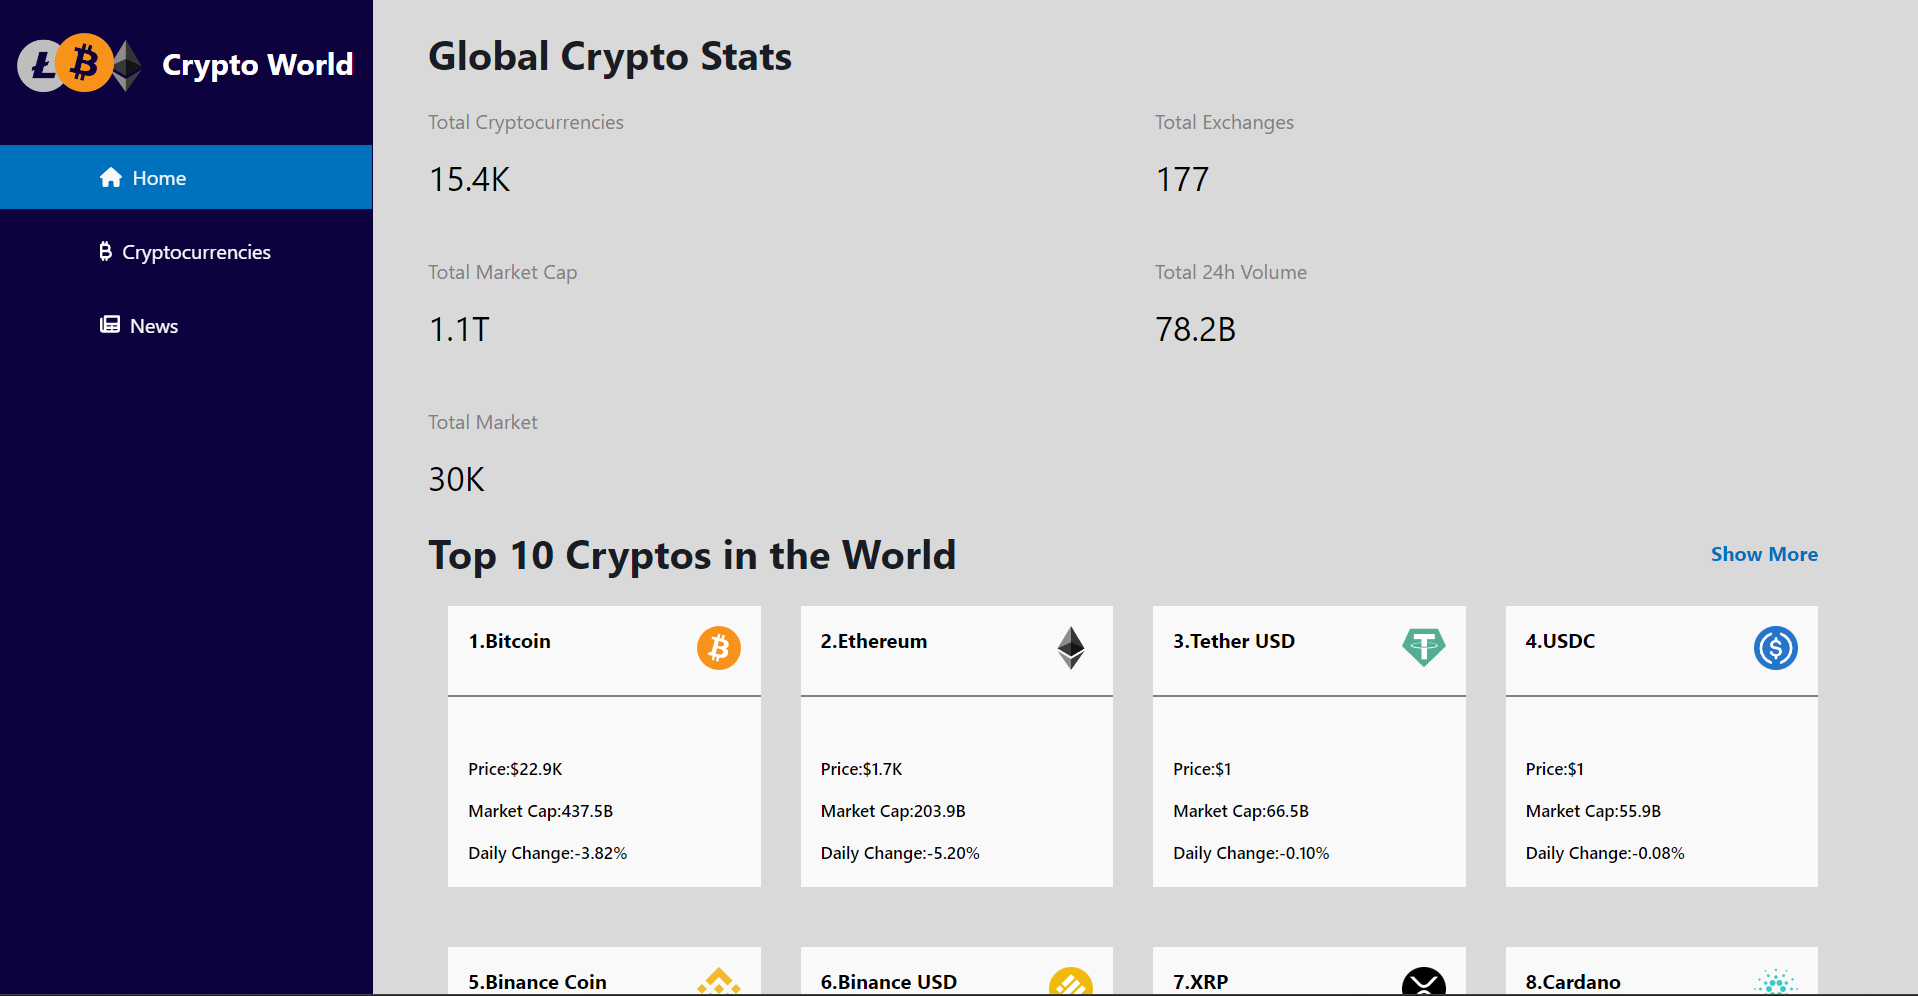
Task: Click the Global Crypto Stats heading
Action: click(610, 56)
